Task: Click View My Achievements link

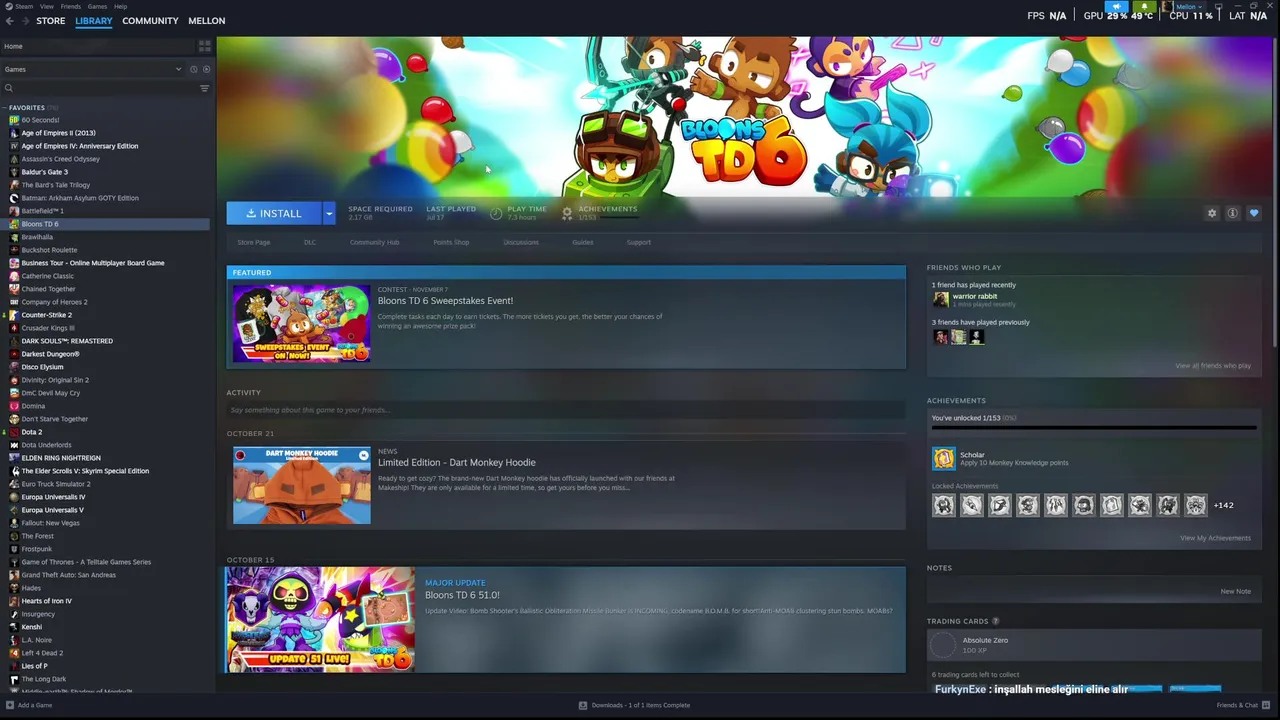Action: [1215, 538]
